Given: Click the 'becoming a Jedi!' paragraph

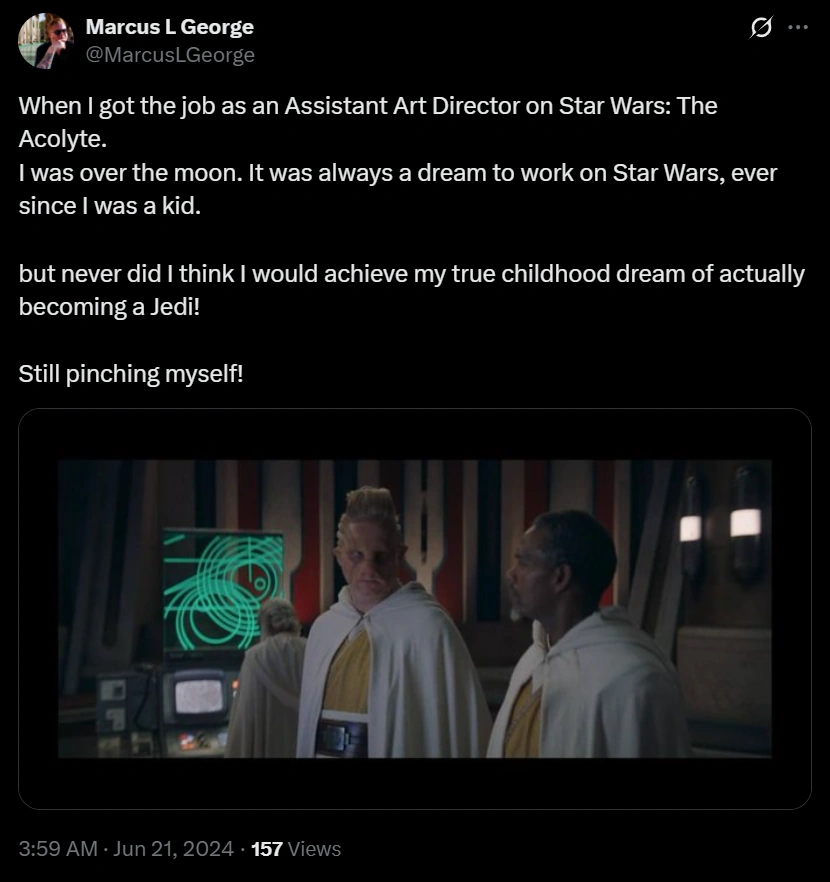Looking at the screenshot, I should point(411,290).
